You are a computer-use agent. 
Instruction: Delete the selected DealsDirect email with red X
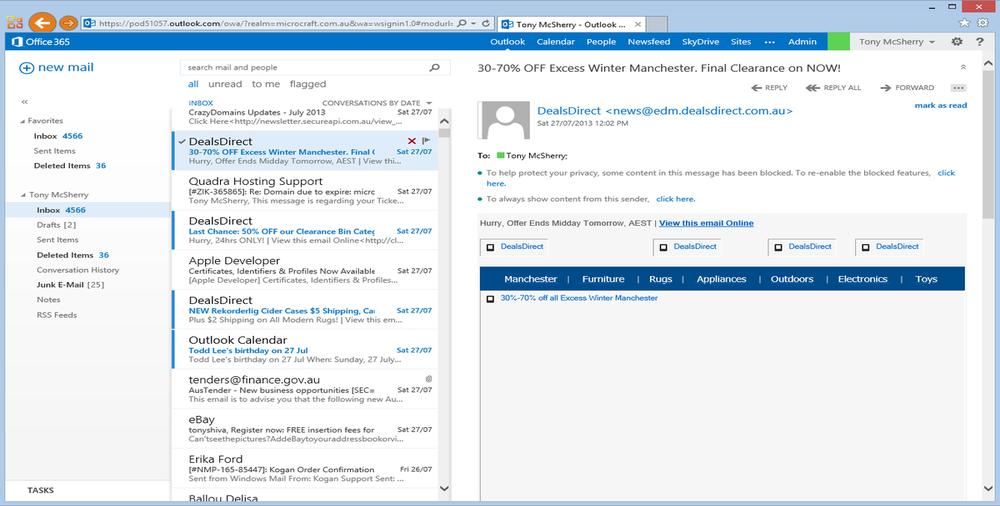[412, 141]
